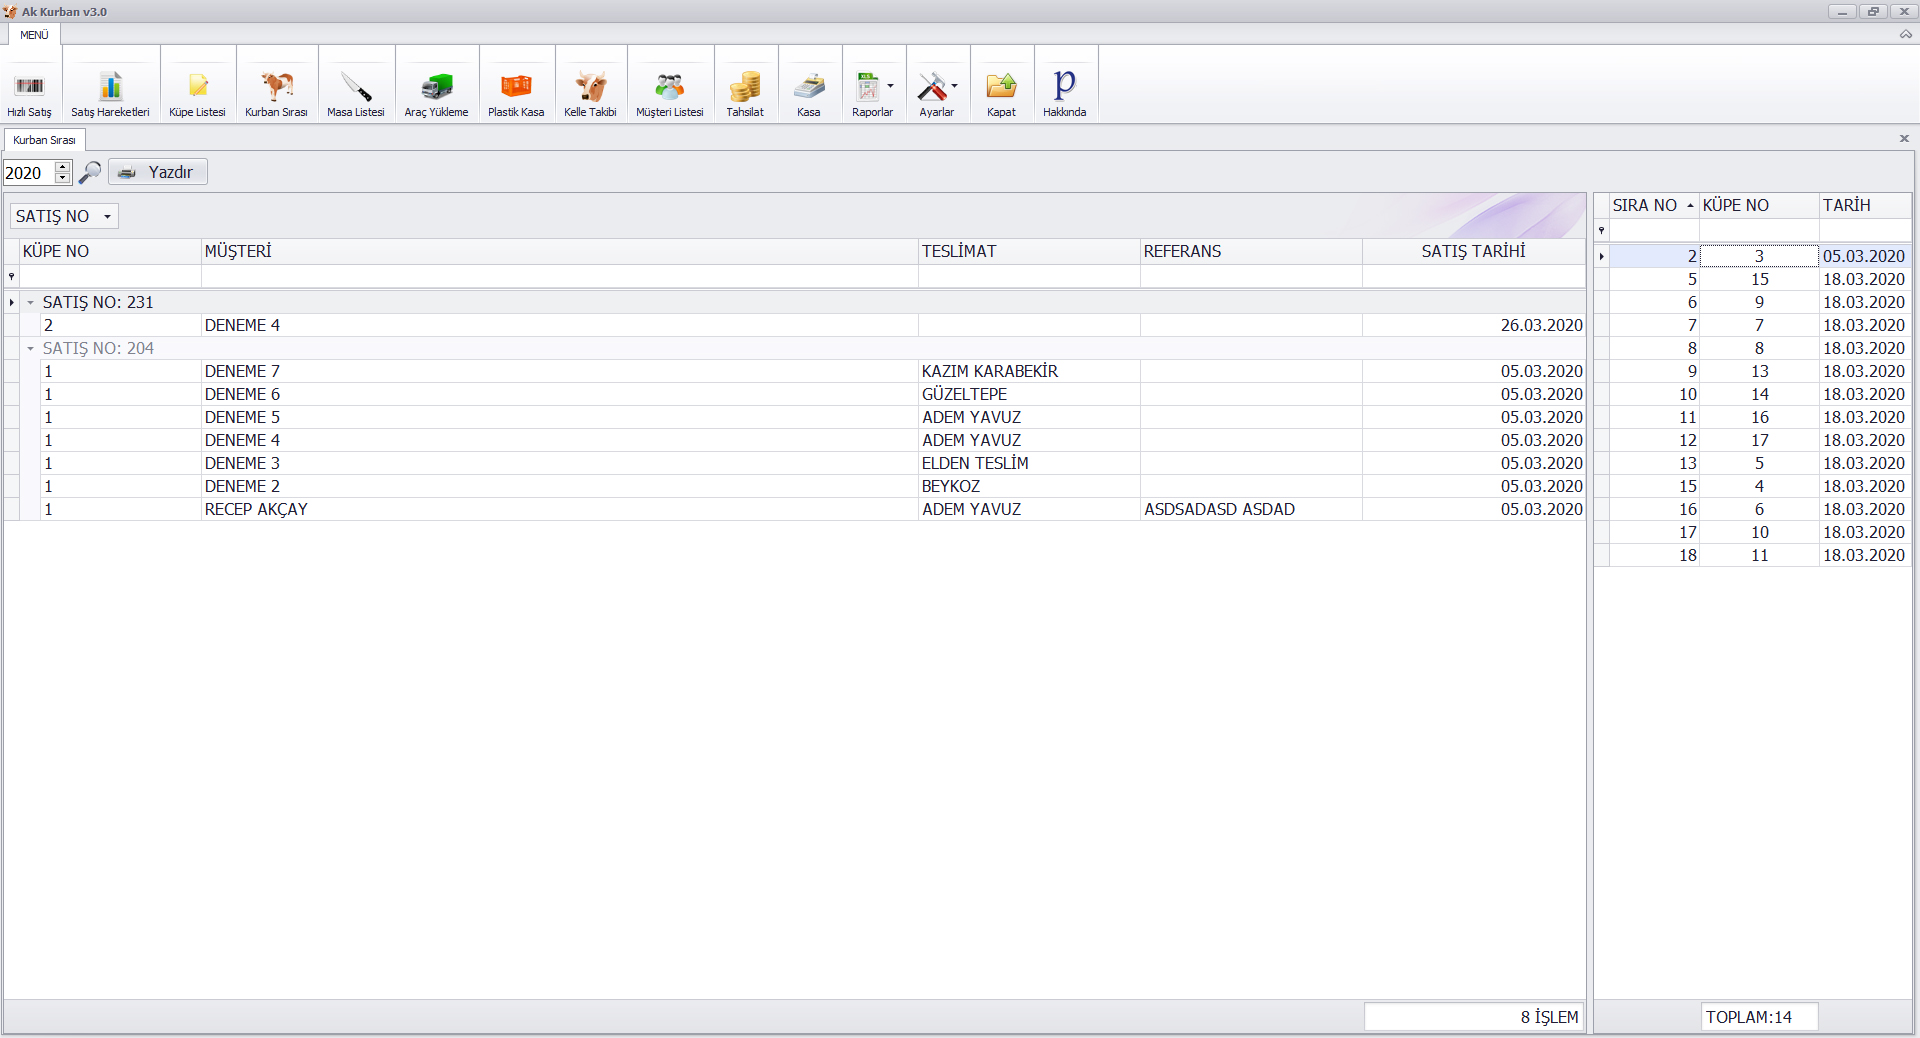Open Plastik Kasa crate icon

click(516, 87)
